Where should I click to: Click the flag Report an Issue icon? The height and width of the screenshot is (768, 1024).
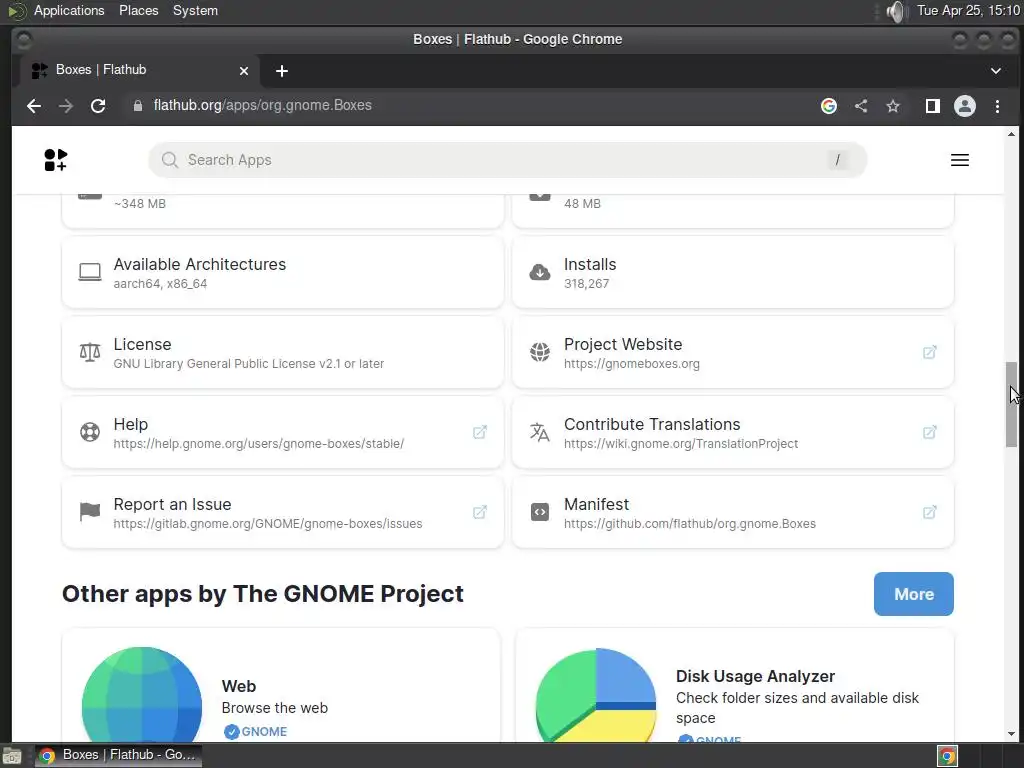90,513
